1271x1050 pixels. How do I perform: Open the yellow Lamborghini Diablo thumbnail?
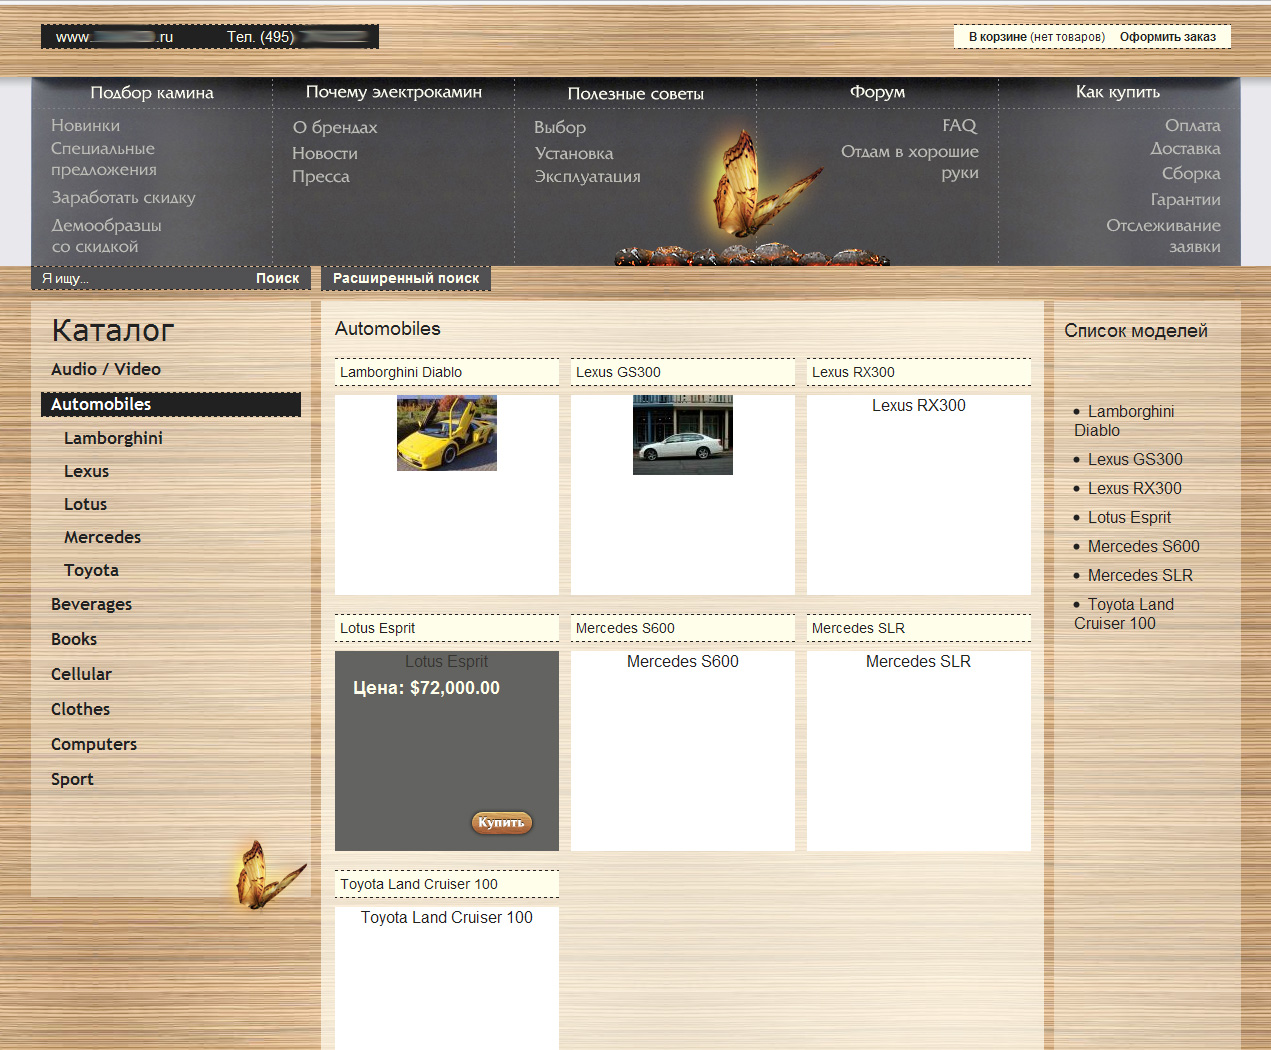pos(447,433)
